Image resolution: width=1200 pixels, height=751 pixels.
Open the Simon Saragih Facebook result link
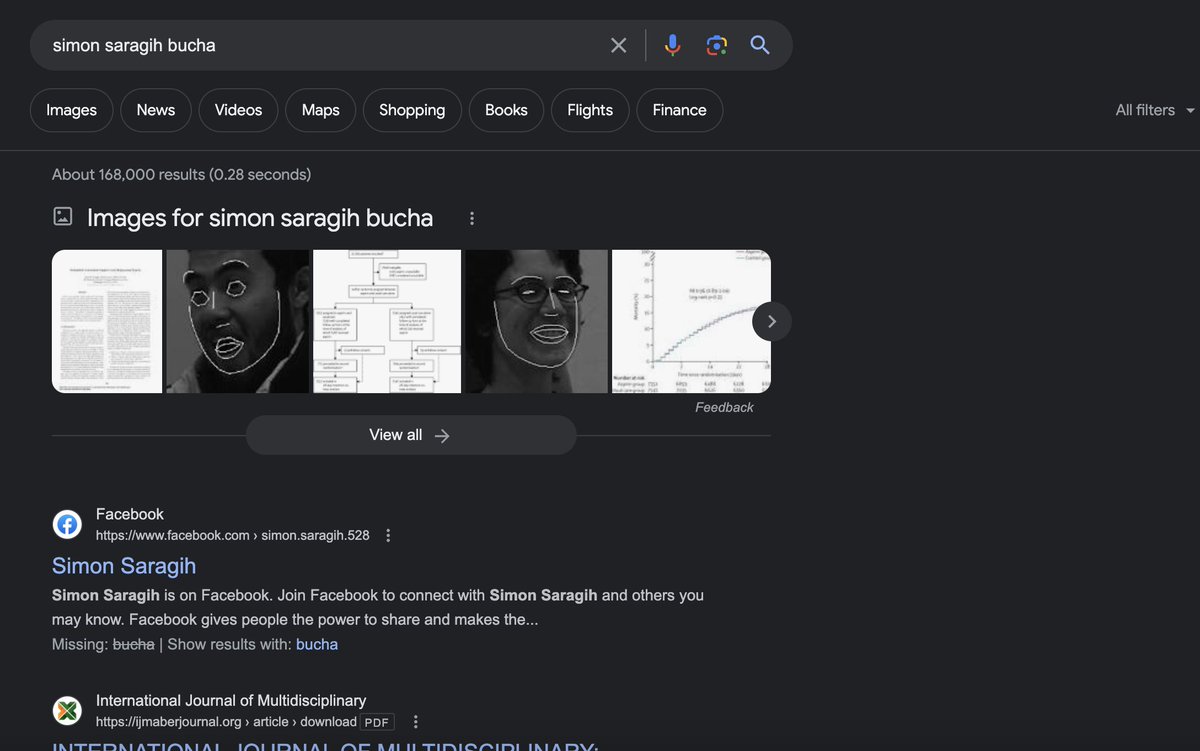[124, 566]
